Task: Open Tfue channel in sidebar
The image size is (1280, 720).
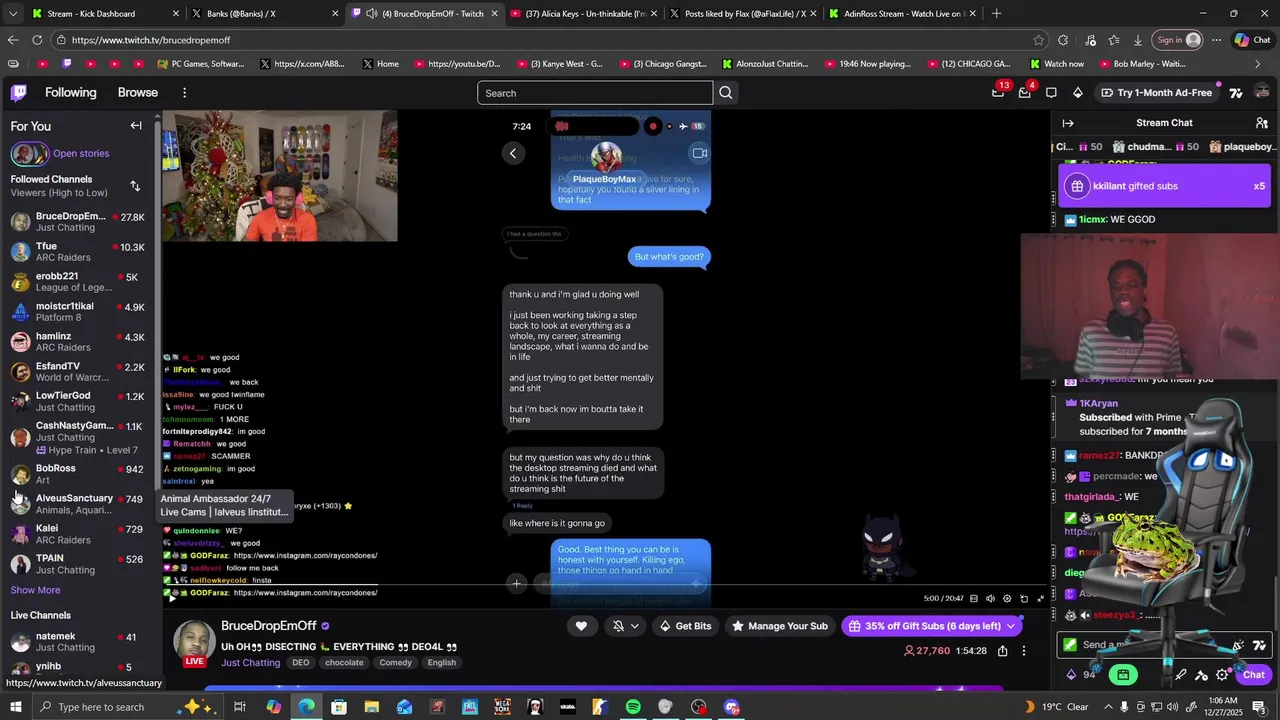Action: point(78,252)
